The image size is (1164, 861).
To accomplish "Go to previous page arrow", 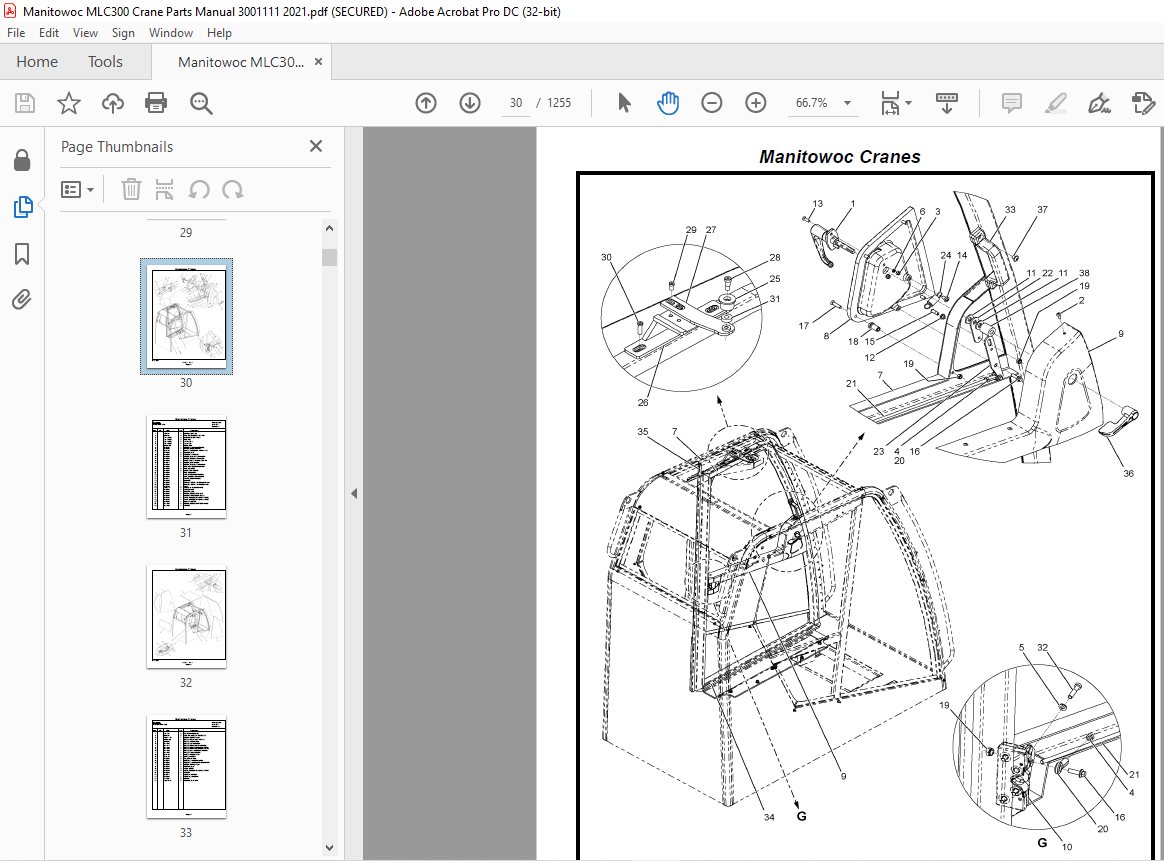I will tap(426, 103).
